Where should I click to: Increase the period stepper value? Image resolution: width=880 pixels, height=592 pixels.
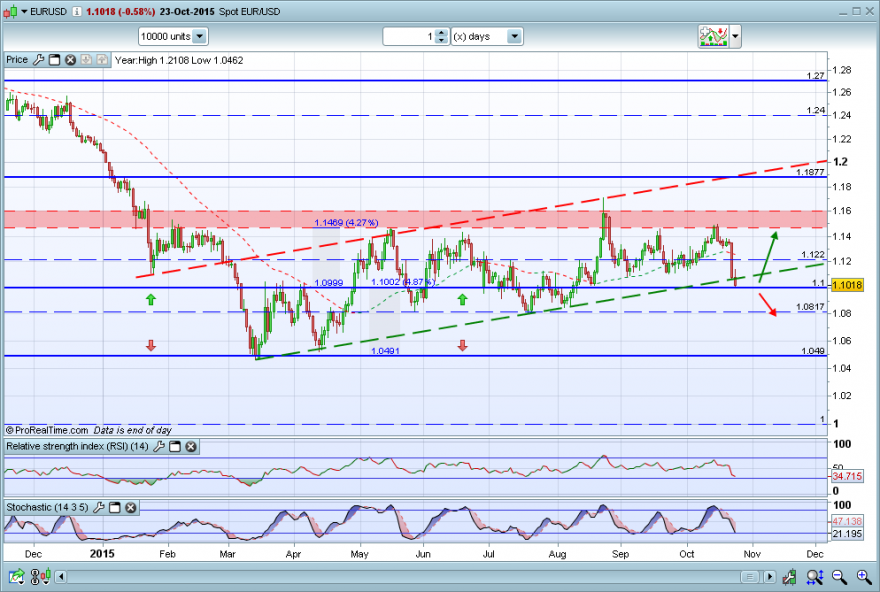(442, 33)
